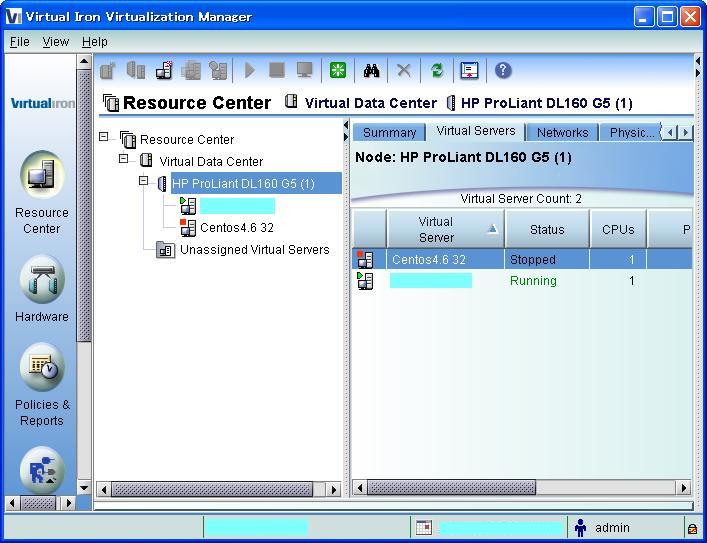This screenshot has height=543, width=707.
Task: Select Centos4.6 32 table row name
Action: click(428, 259)
